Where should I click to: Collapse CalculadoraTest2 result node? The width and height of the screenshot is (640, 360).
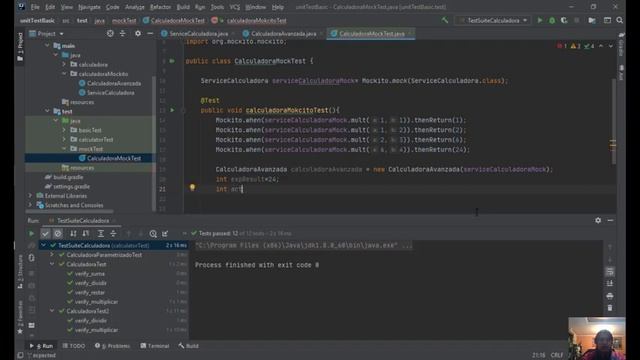52,311
